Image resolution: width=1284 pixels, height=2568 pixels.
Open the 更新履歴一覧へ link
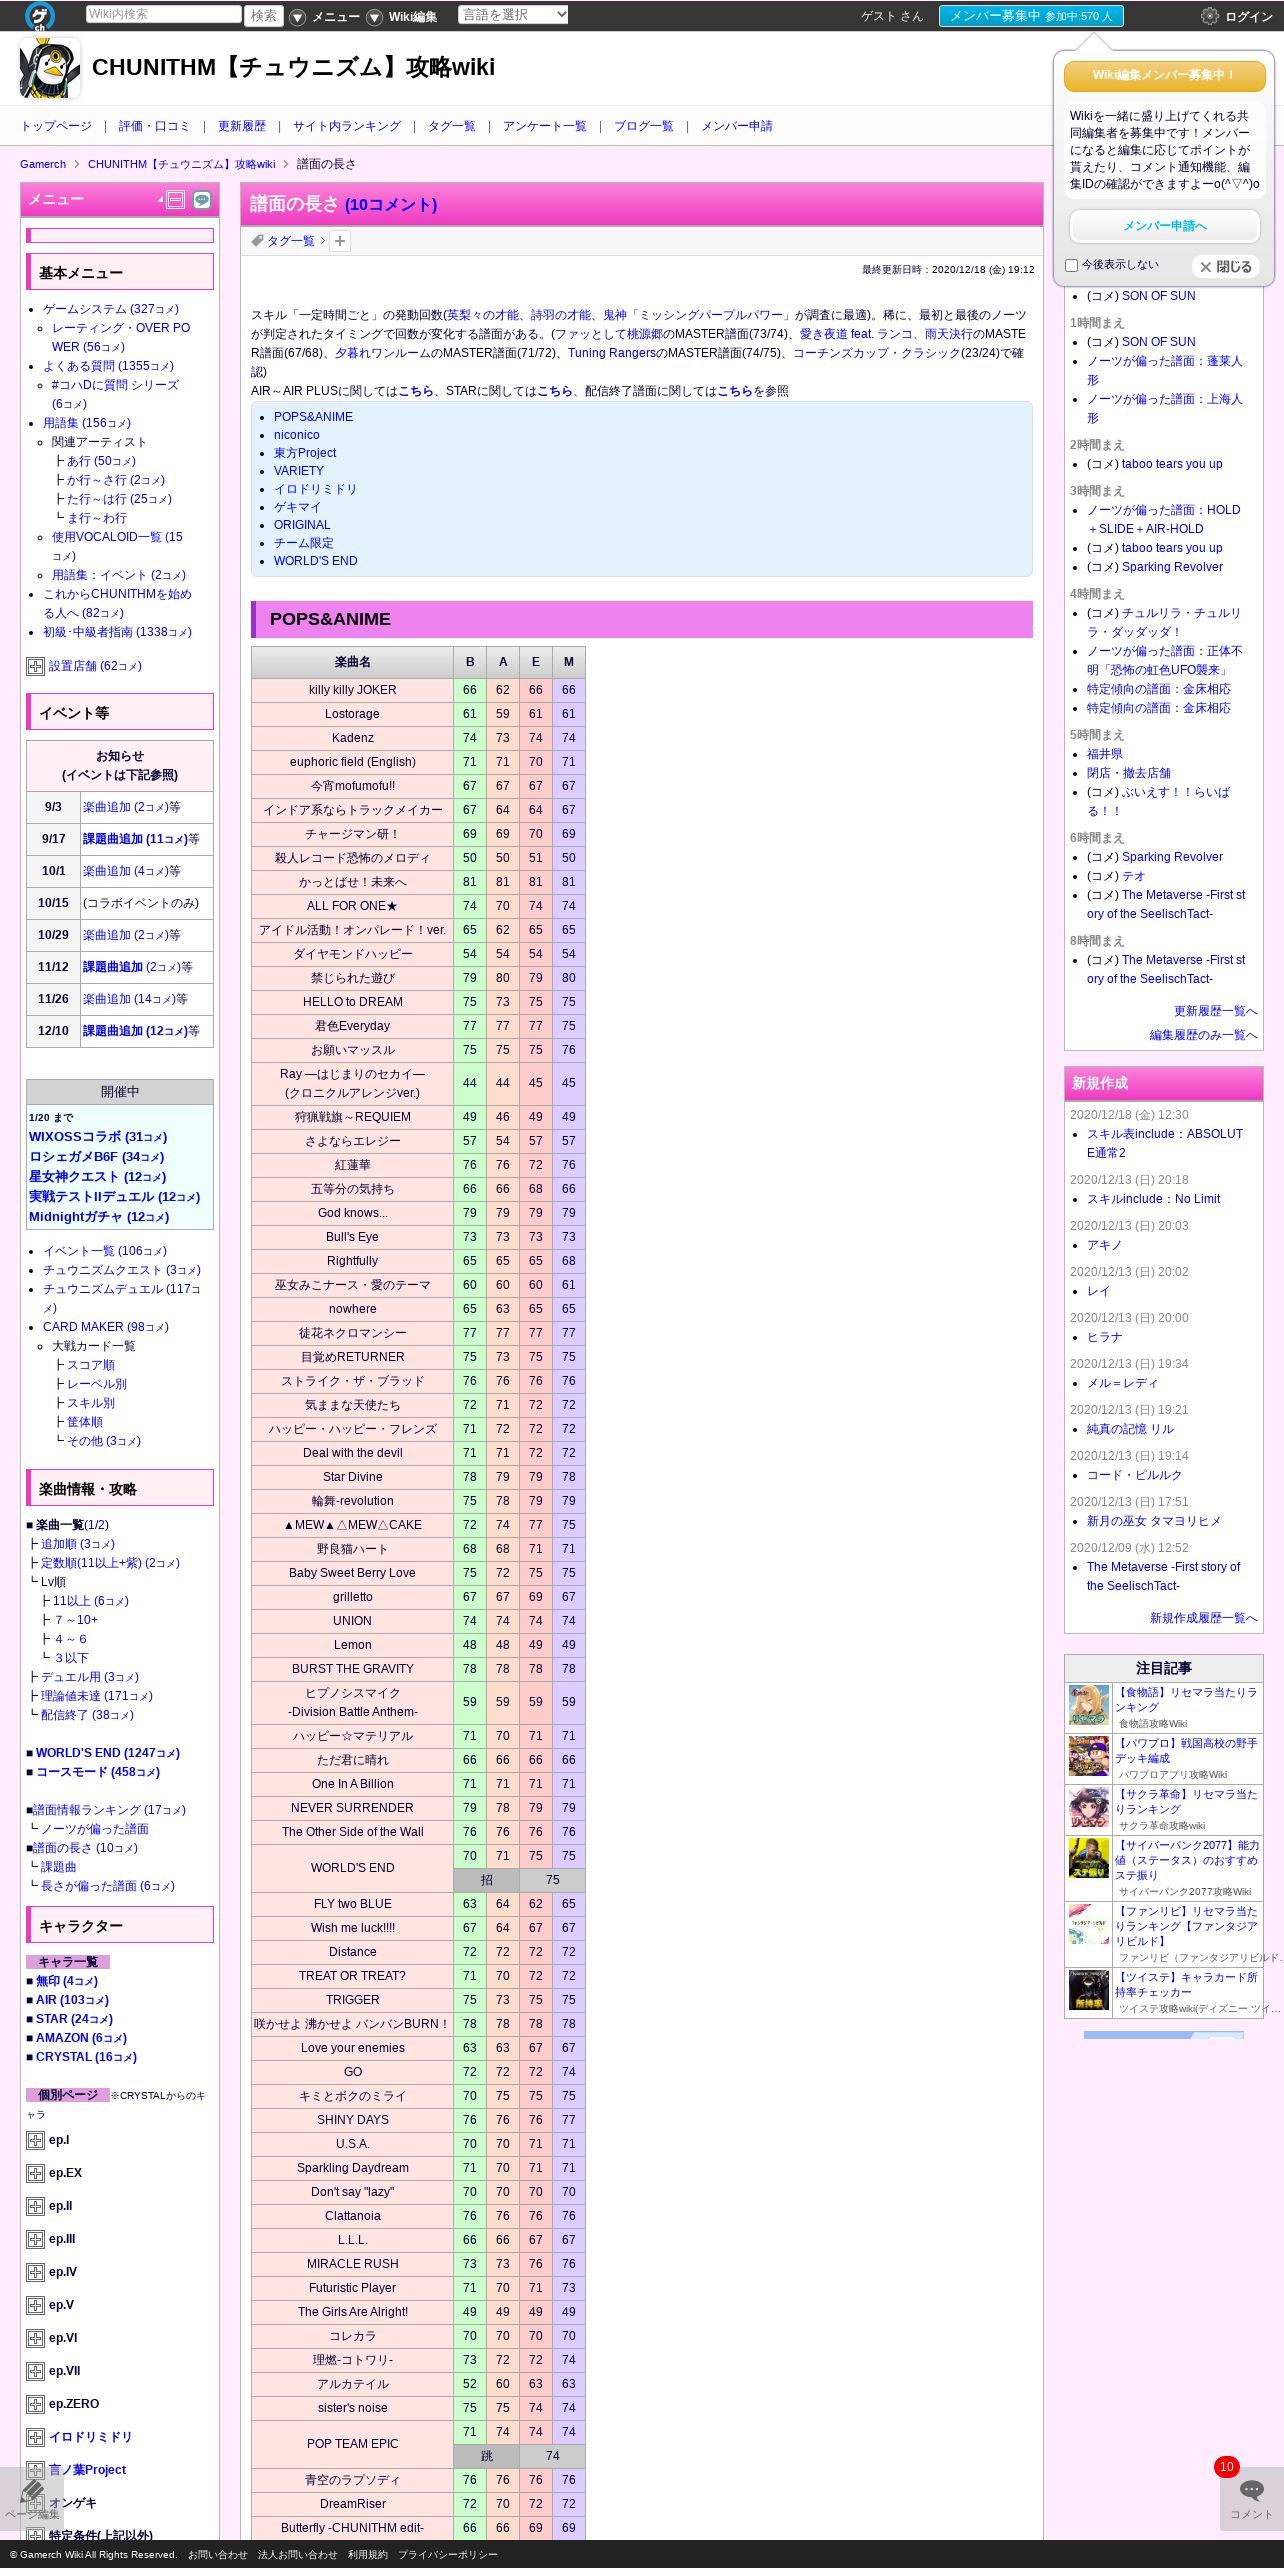pos(1215,1011)
